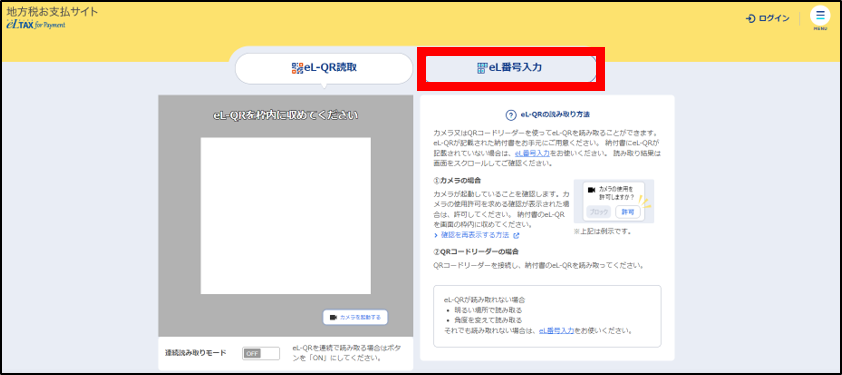This screenshot has width=842, height=375.
Task: Open the eL番号入力 link in the instructions
Action: (x=532, y=153)
